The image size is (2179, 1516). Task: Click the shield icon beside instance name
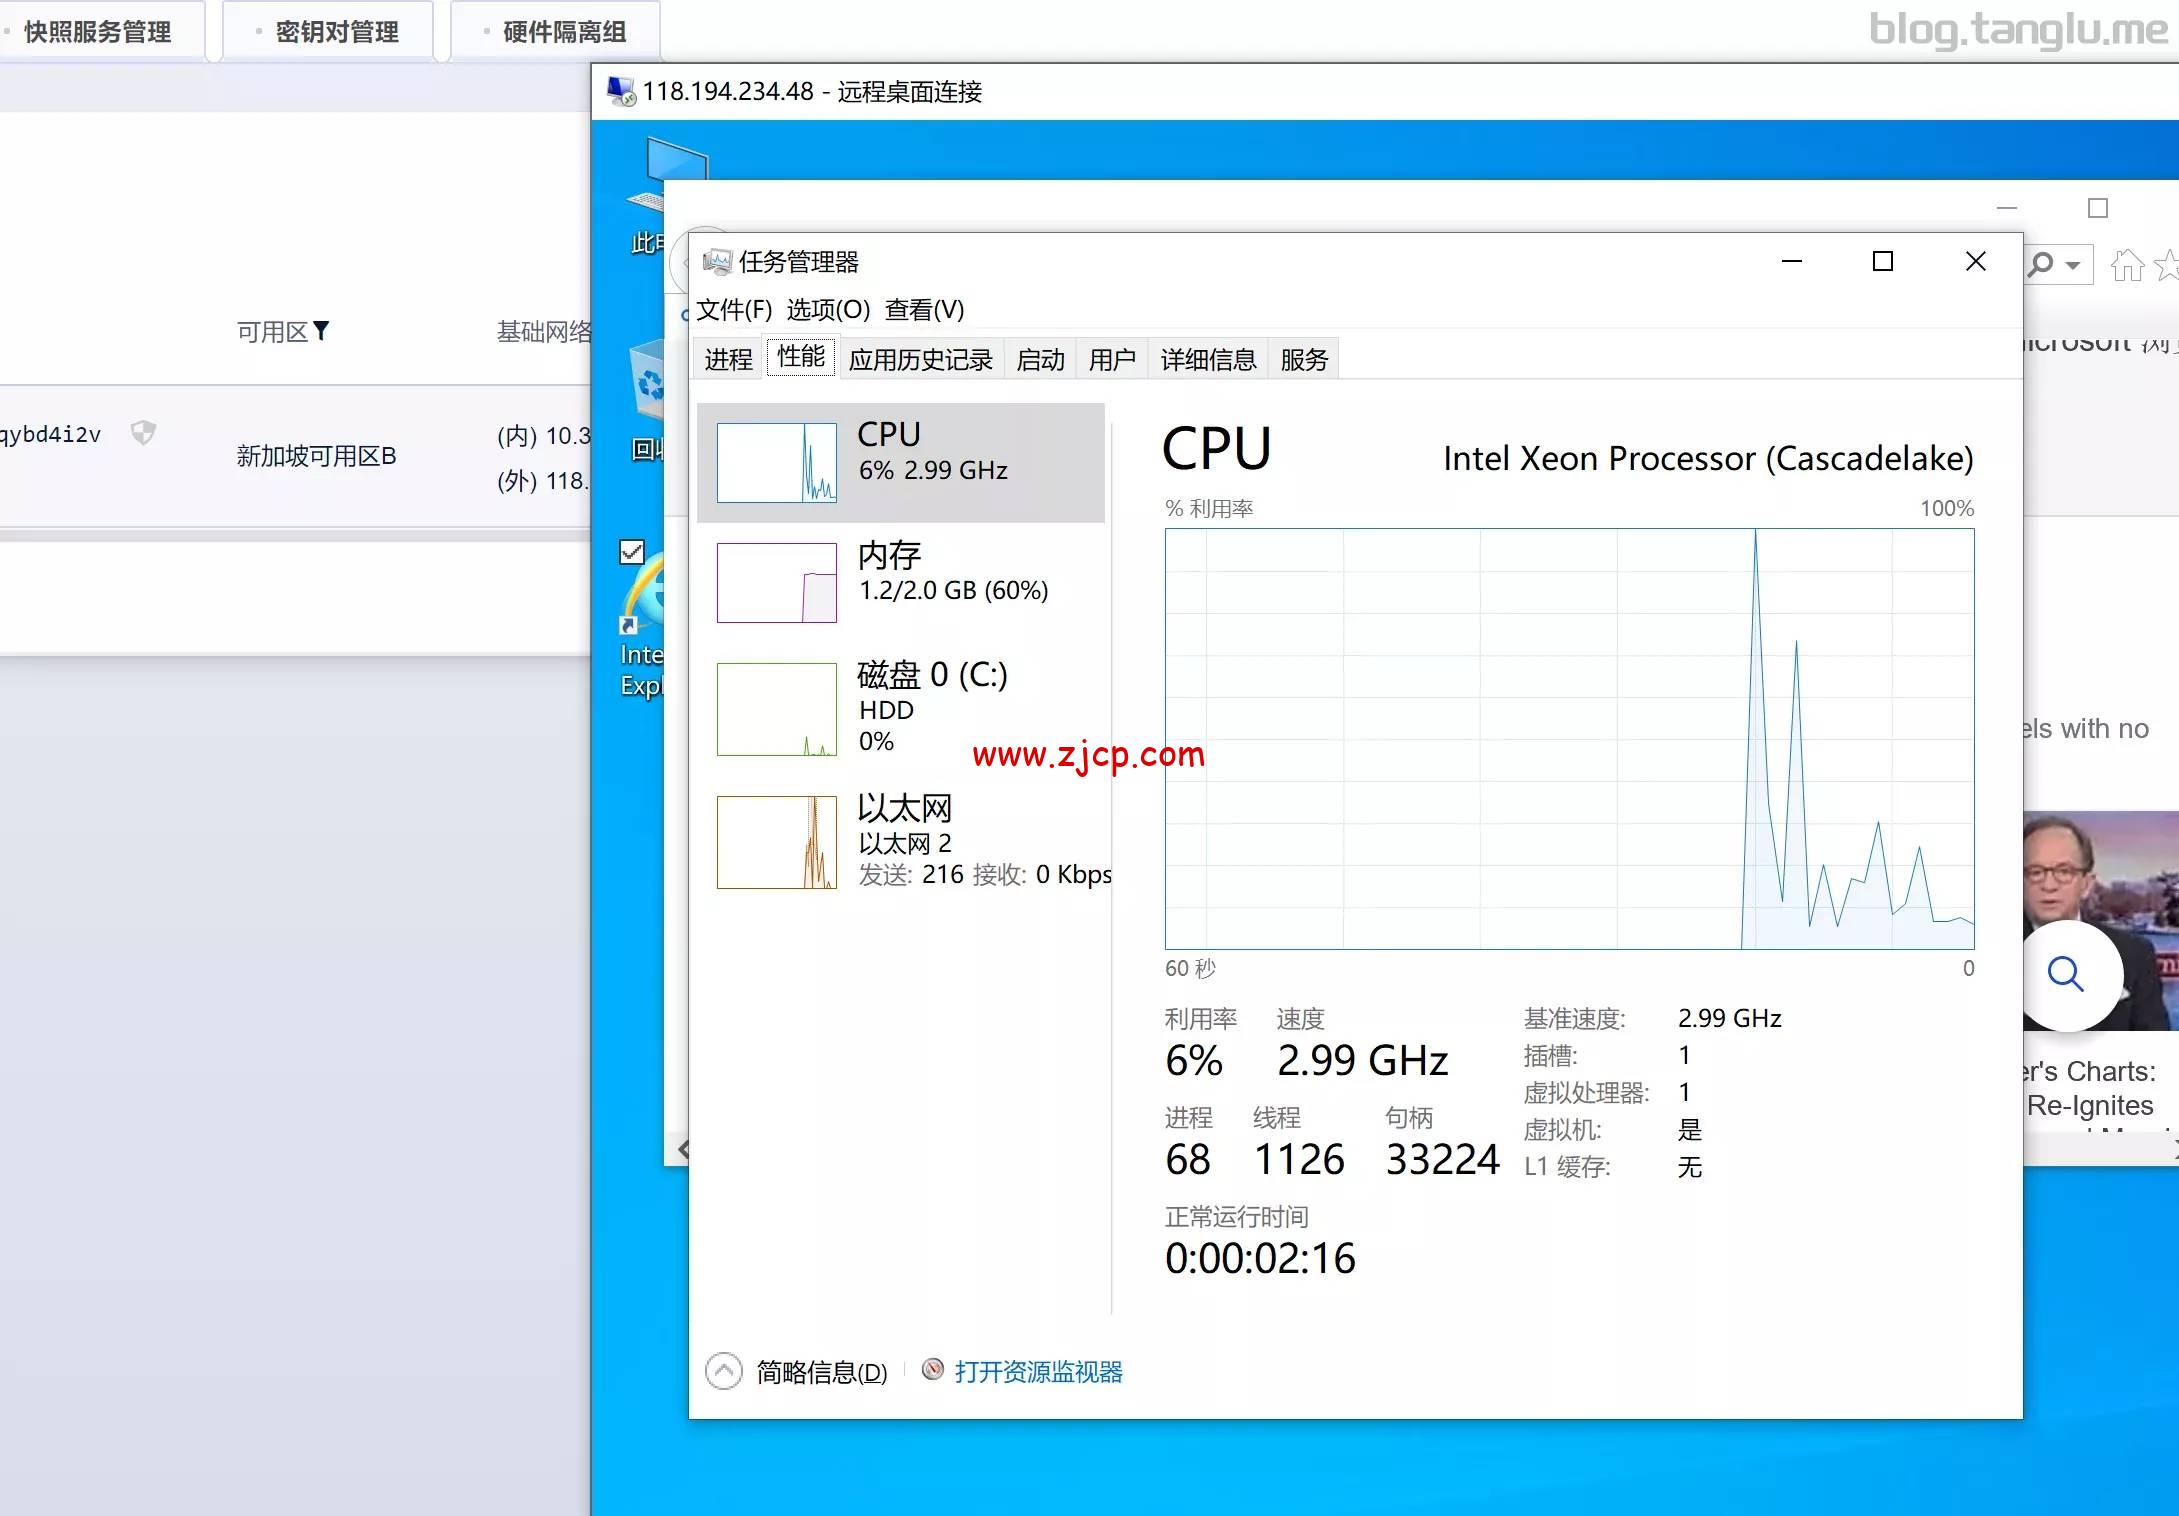click(x=143, y=433)
